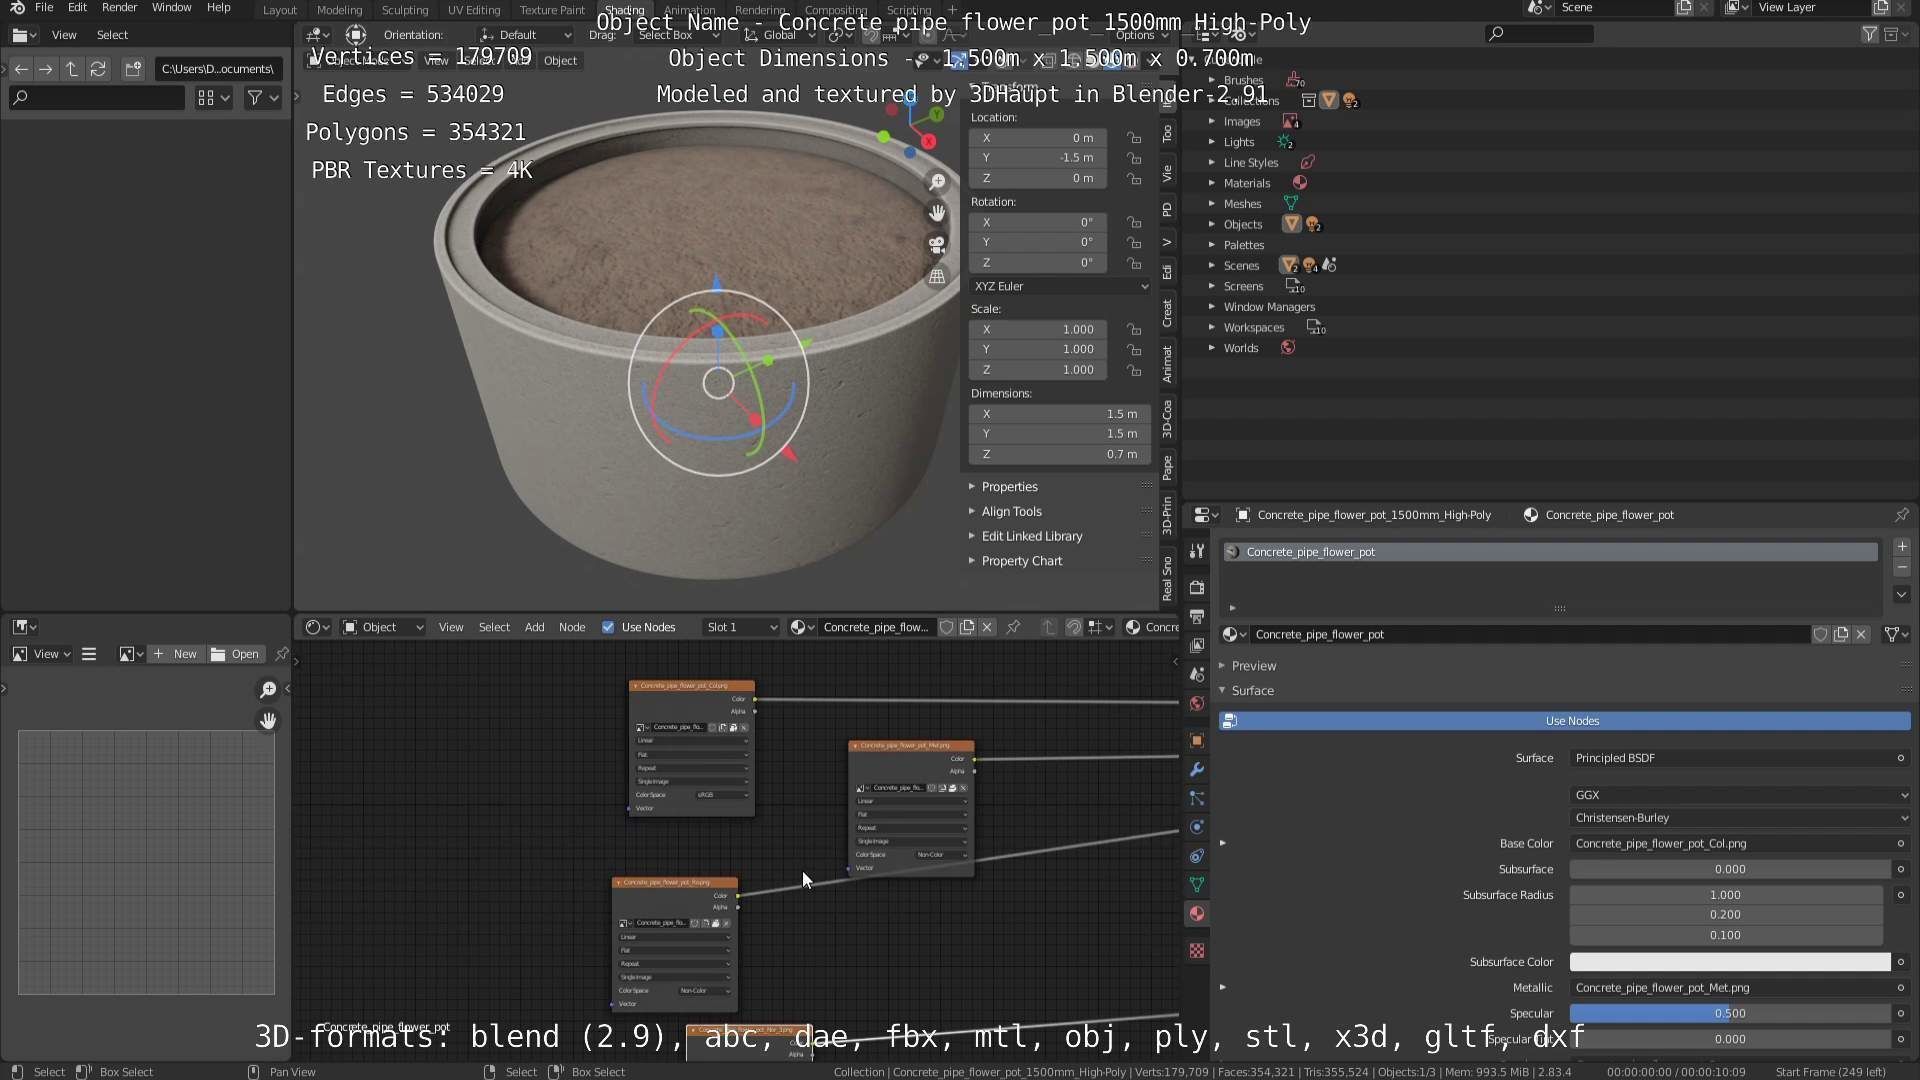Toggle lock on Rotation Z

pyautogui.click(x=1134, y=263)
